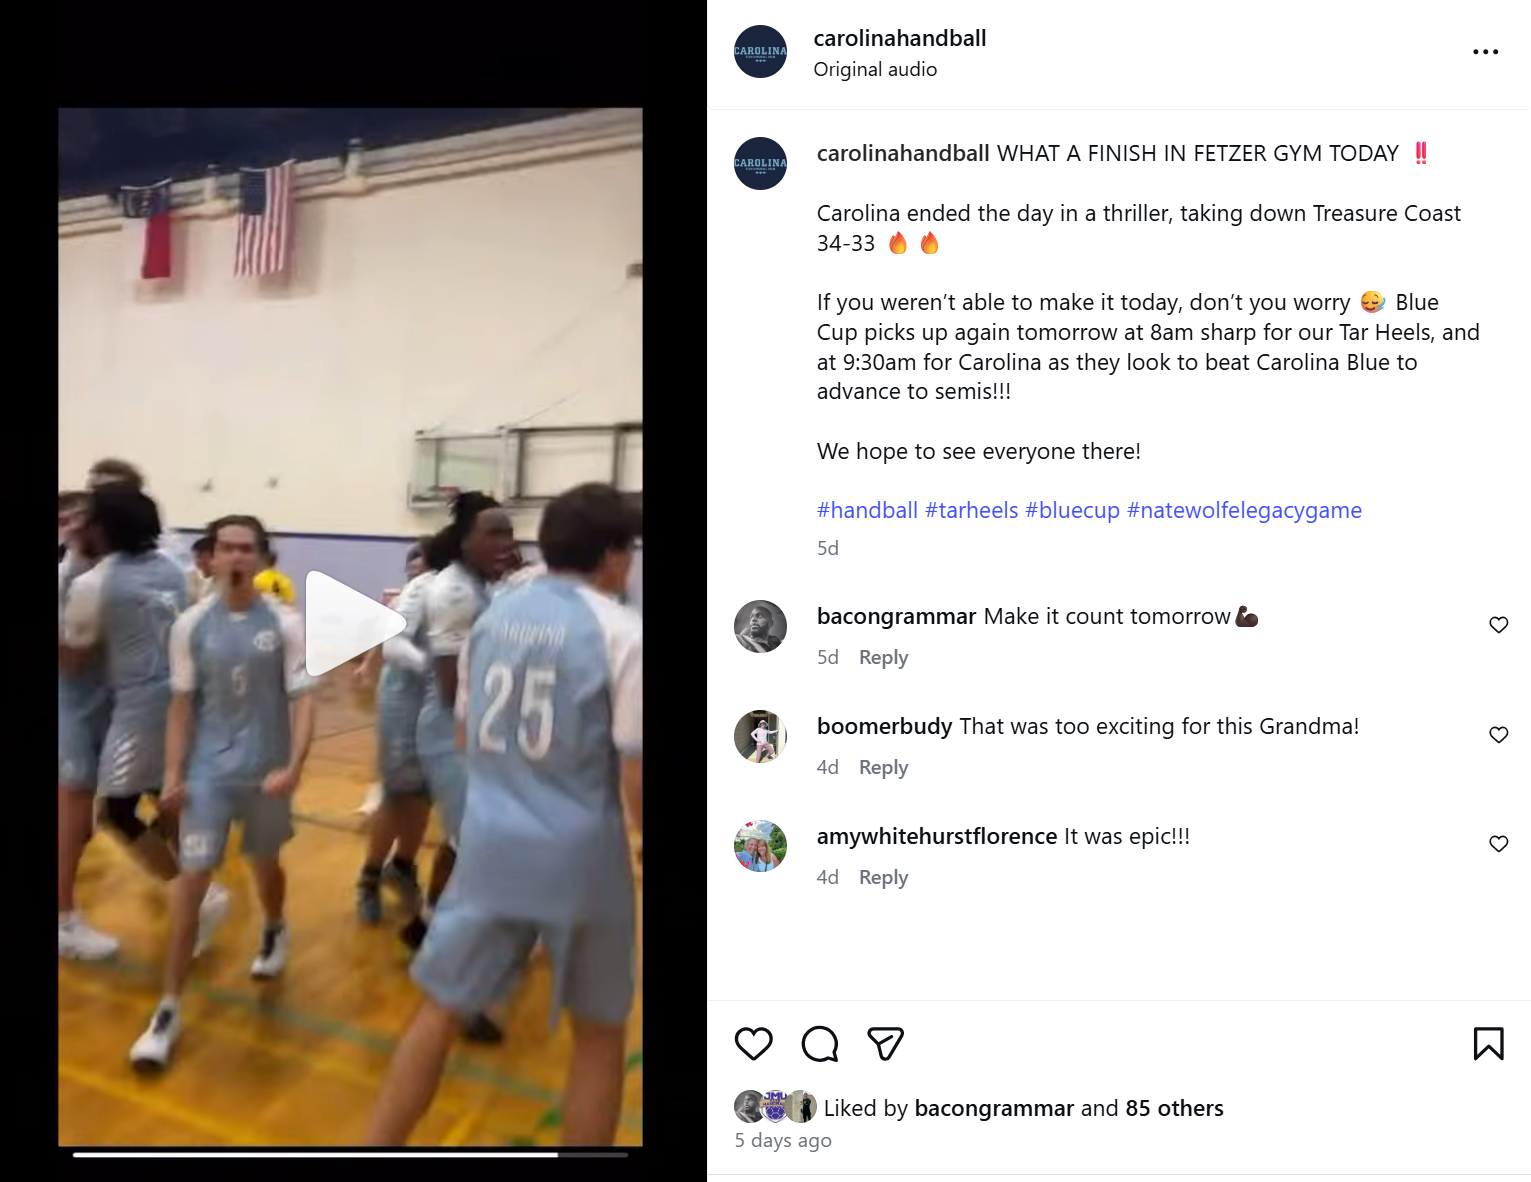Image resolution: width=1531 pixels, height=1182 pixels.
Task: Like boomerbudy's comment
Action: pyautogui.click(x=1498, y=735)
